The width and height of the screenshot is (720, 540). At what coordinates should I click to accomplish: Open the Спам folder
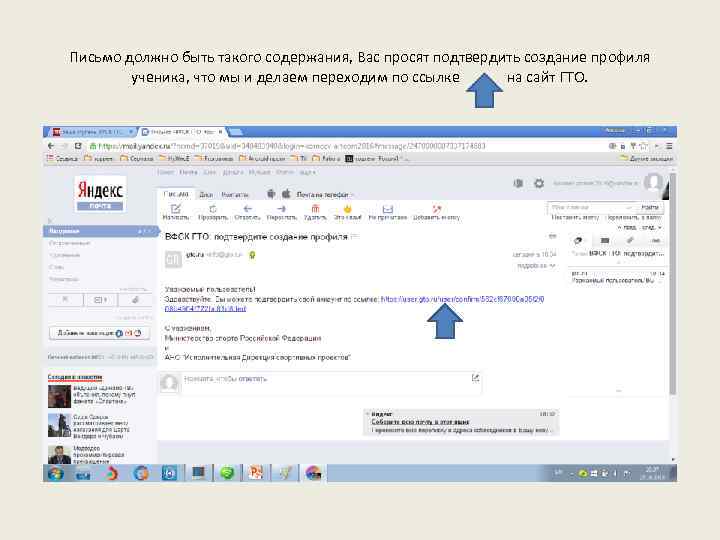(56, 267)
